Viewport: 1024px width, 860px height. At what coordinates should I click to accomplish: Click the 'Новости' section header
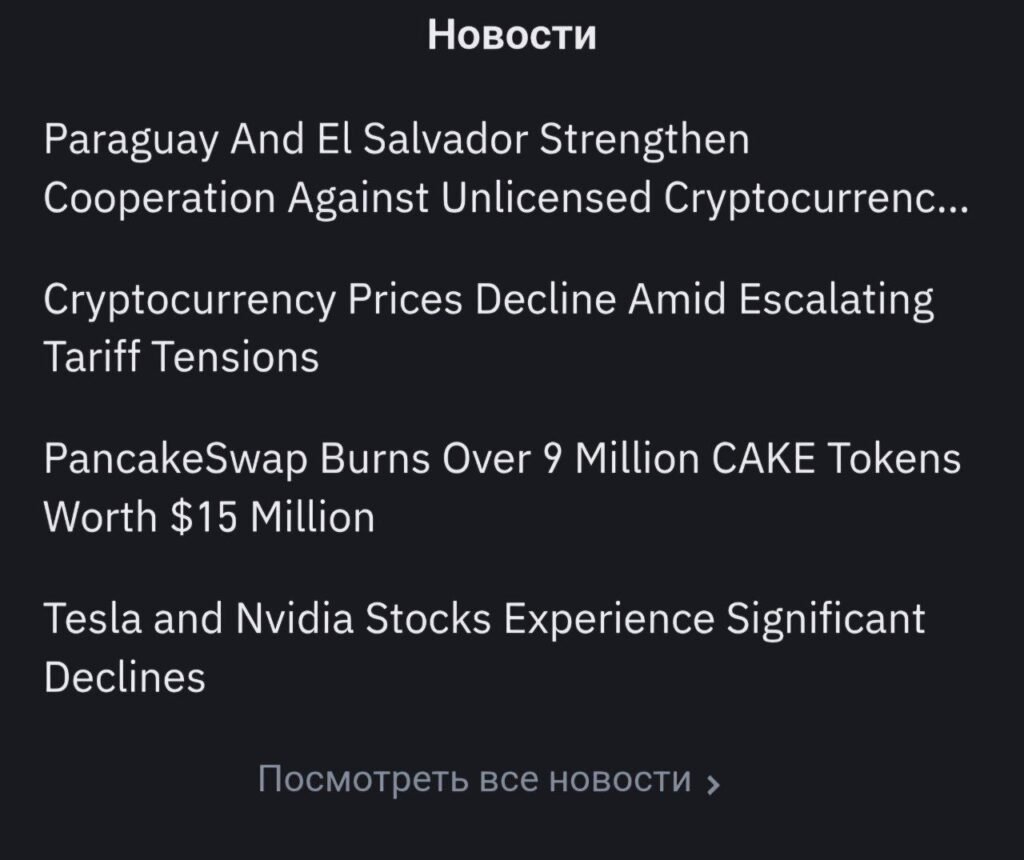tap(511, 33)
